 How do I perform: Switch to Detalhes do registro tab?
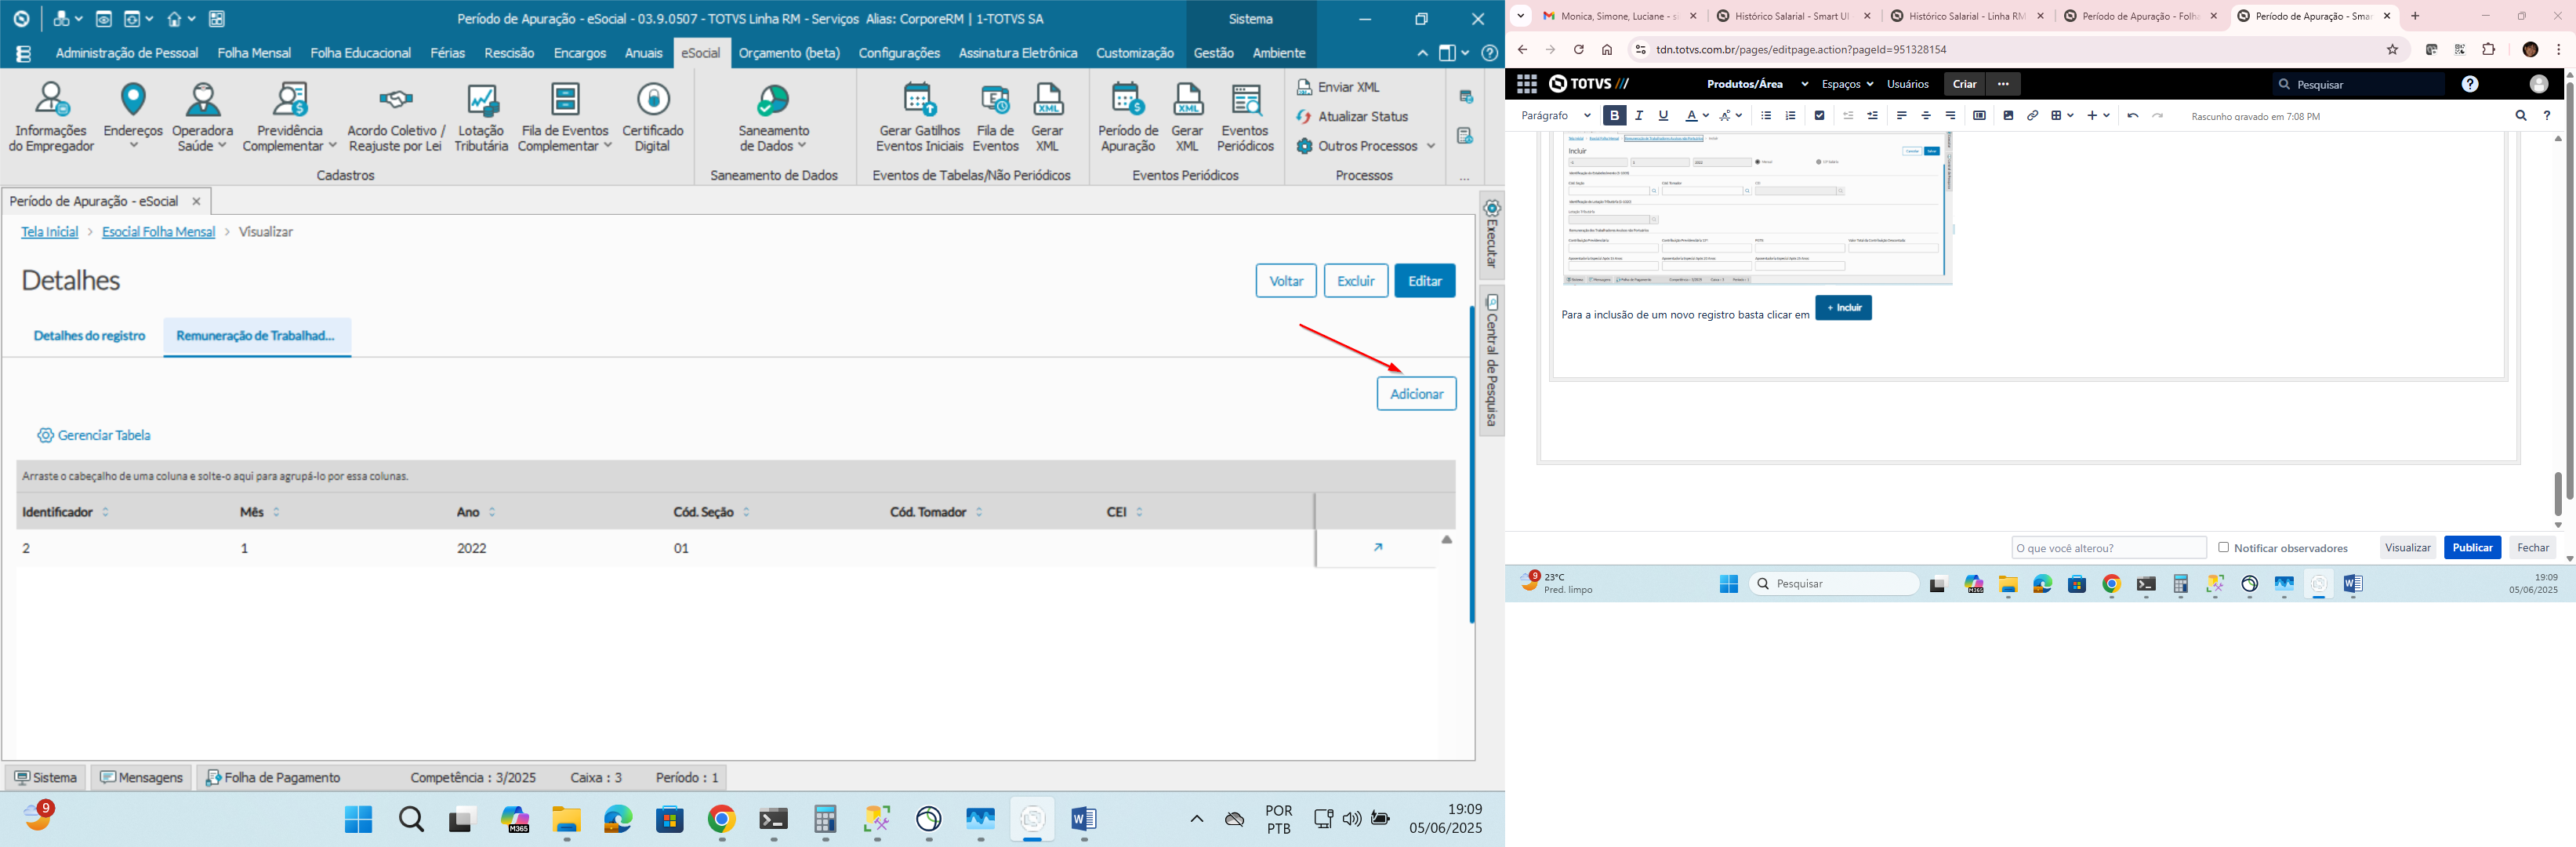point(89,336)
